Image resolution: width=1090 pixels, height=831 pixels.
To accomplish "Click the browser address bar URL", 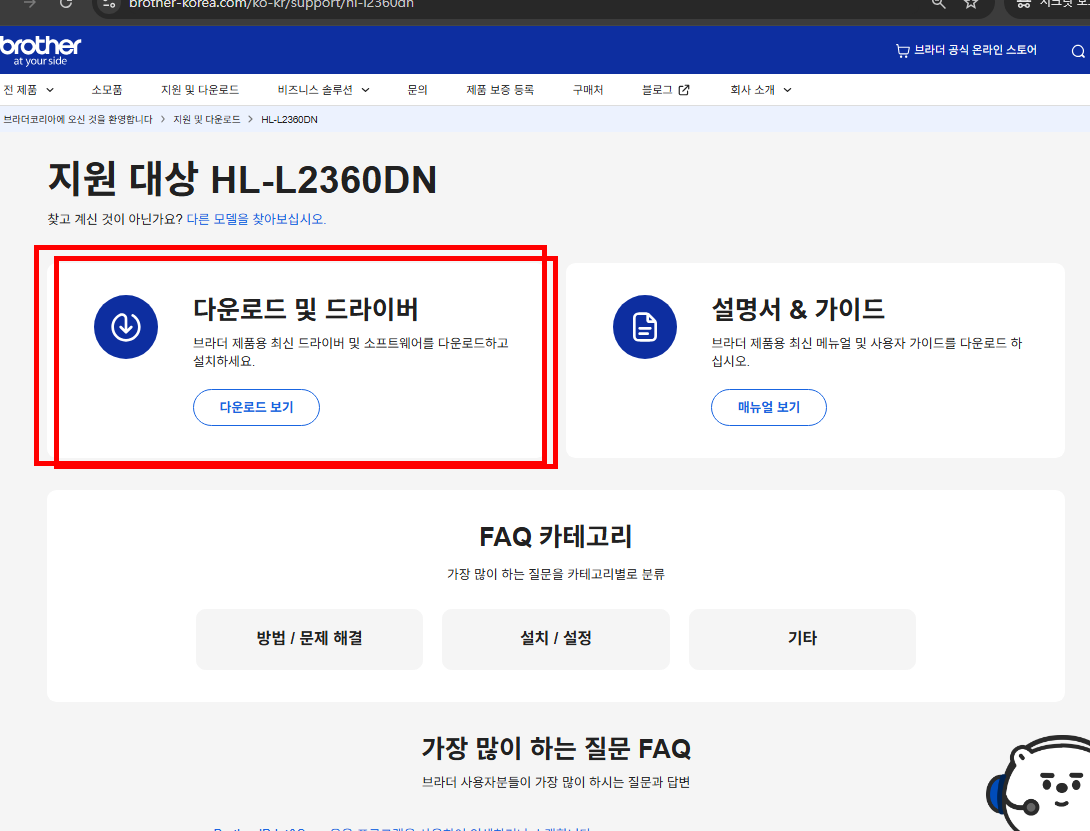I will (271, 4).
